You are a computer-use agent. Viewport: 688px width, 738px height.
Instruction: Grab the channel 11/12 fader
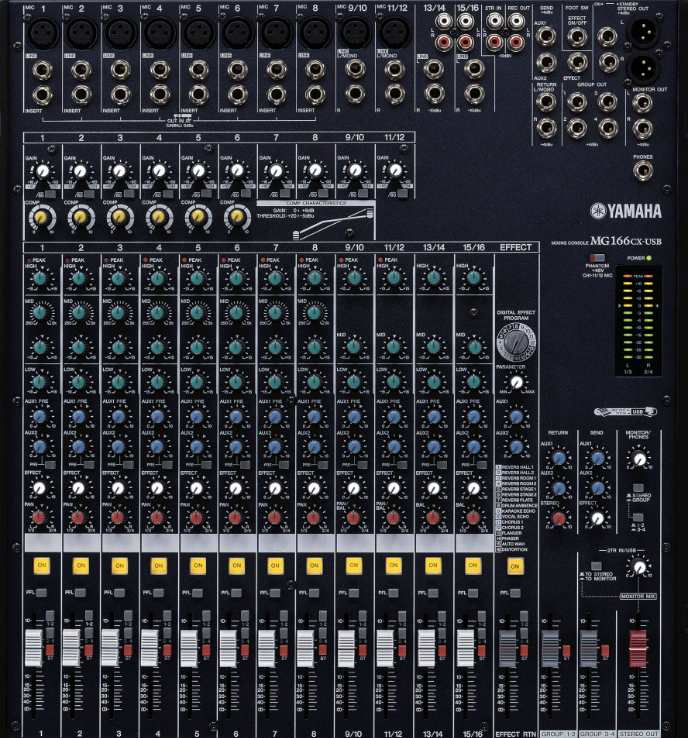(x=385, y=647)
